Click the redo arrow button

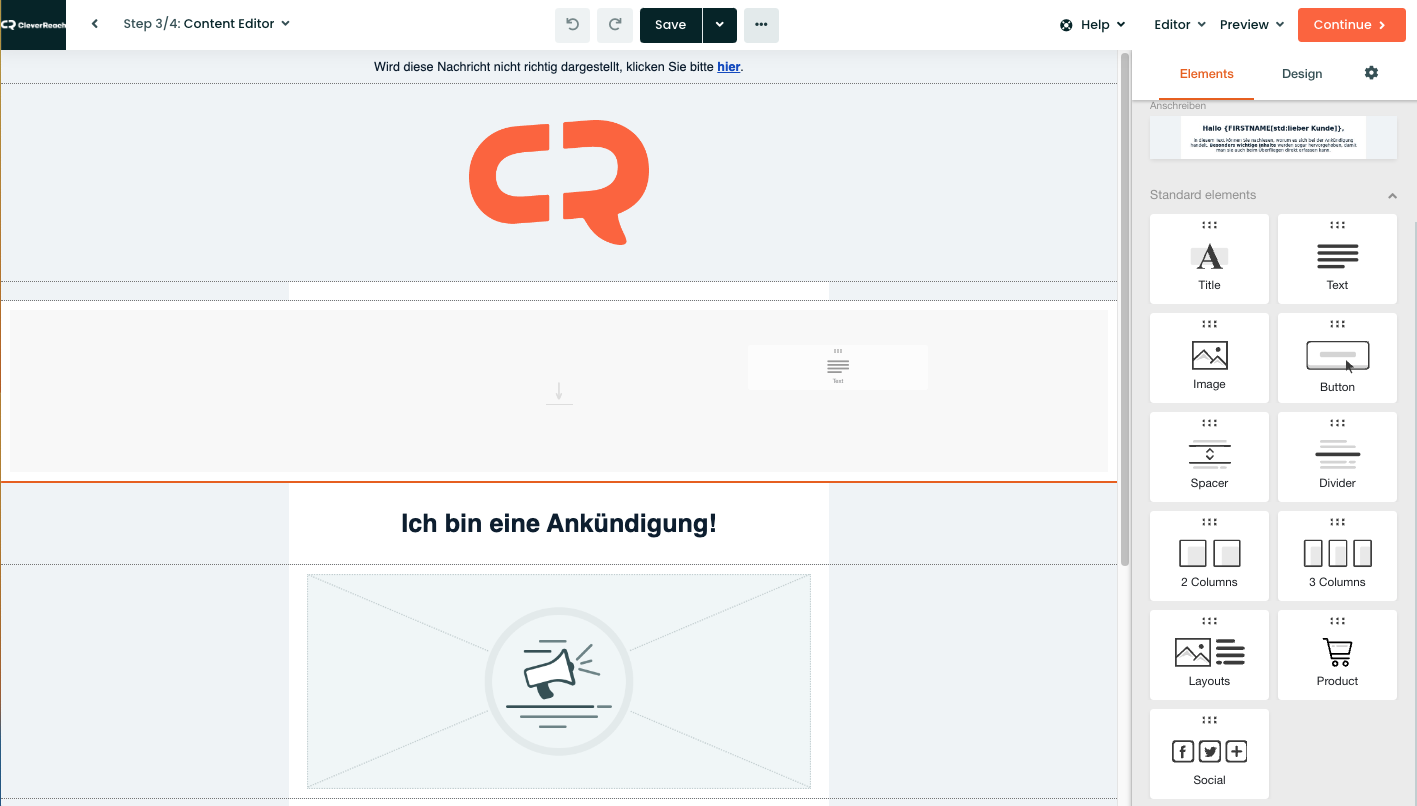click(615, 25)
